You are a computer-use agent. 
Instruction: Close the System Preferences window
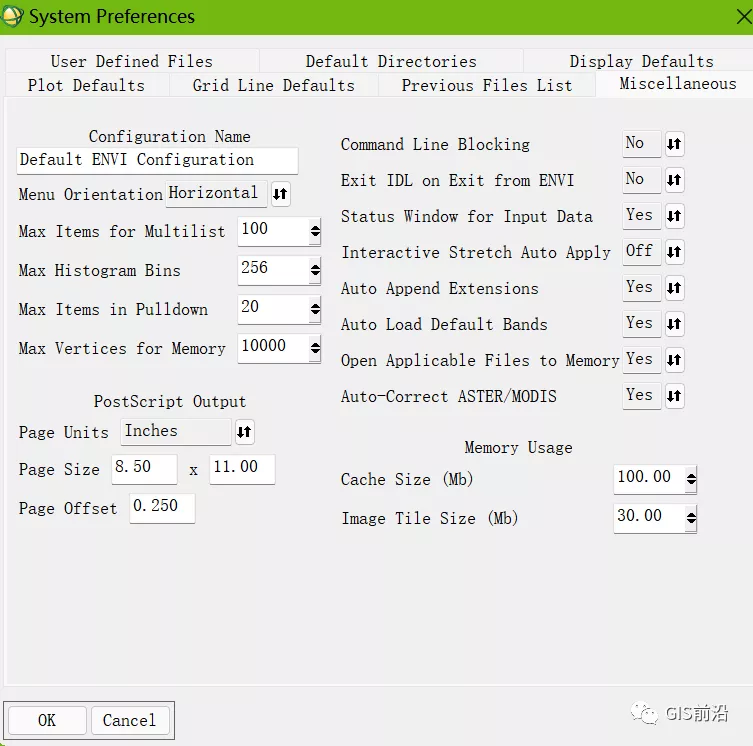(743, 17)
